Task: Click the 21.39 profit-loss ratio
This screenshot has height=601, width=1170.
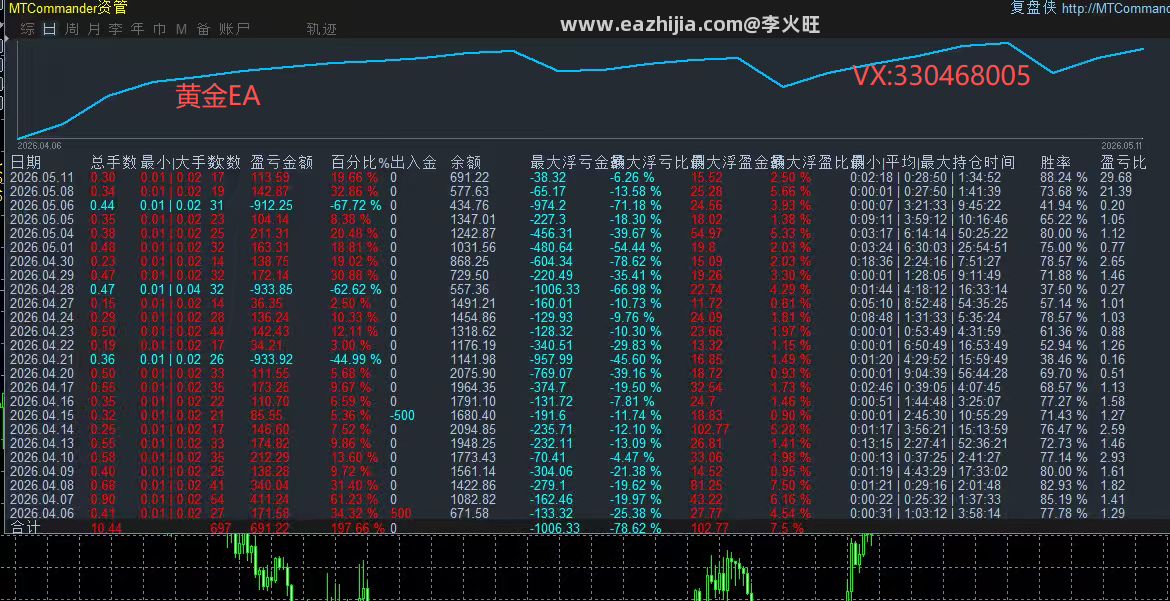Action: click(x=1116, y=191)
